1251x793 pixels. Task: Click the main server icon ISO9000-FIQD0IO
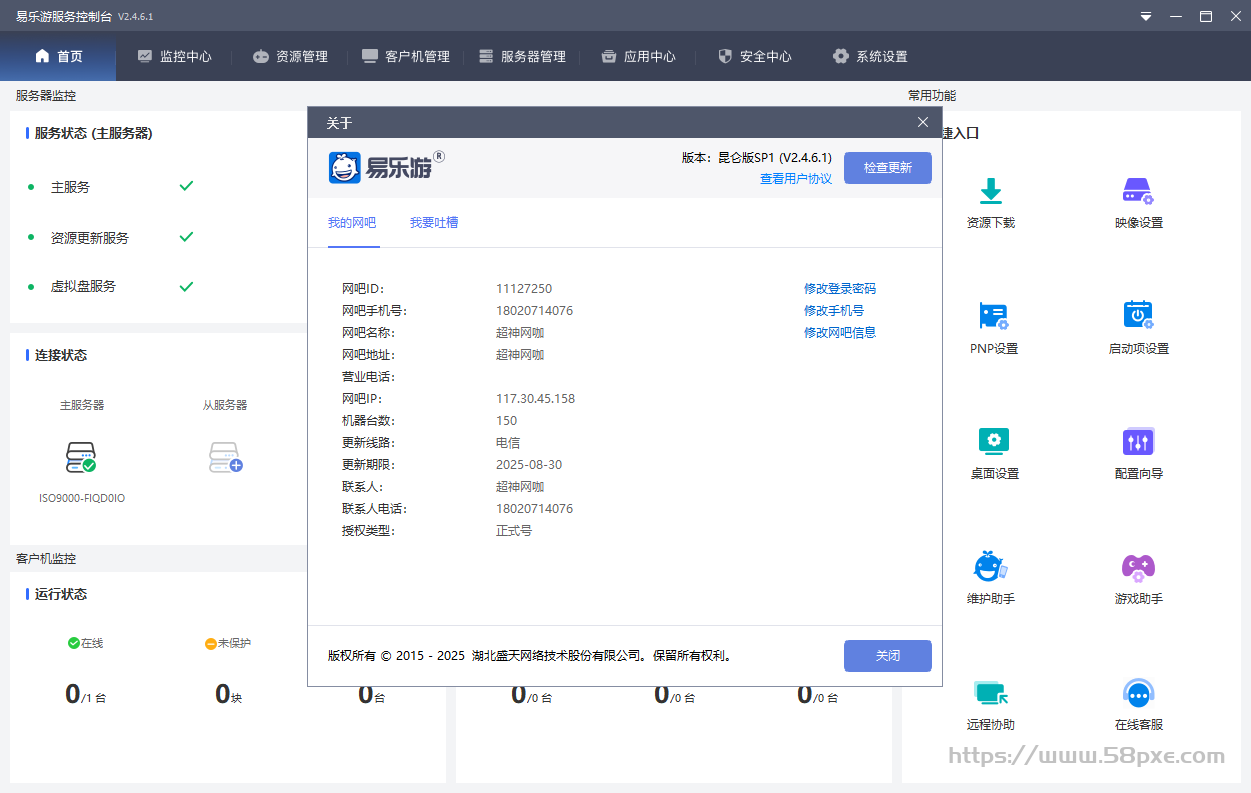point(81,458)
